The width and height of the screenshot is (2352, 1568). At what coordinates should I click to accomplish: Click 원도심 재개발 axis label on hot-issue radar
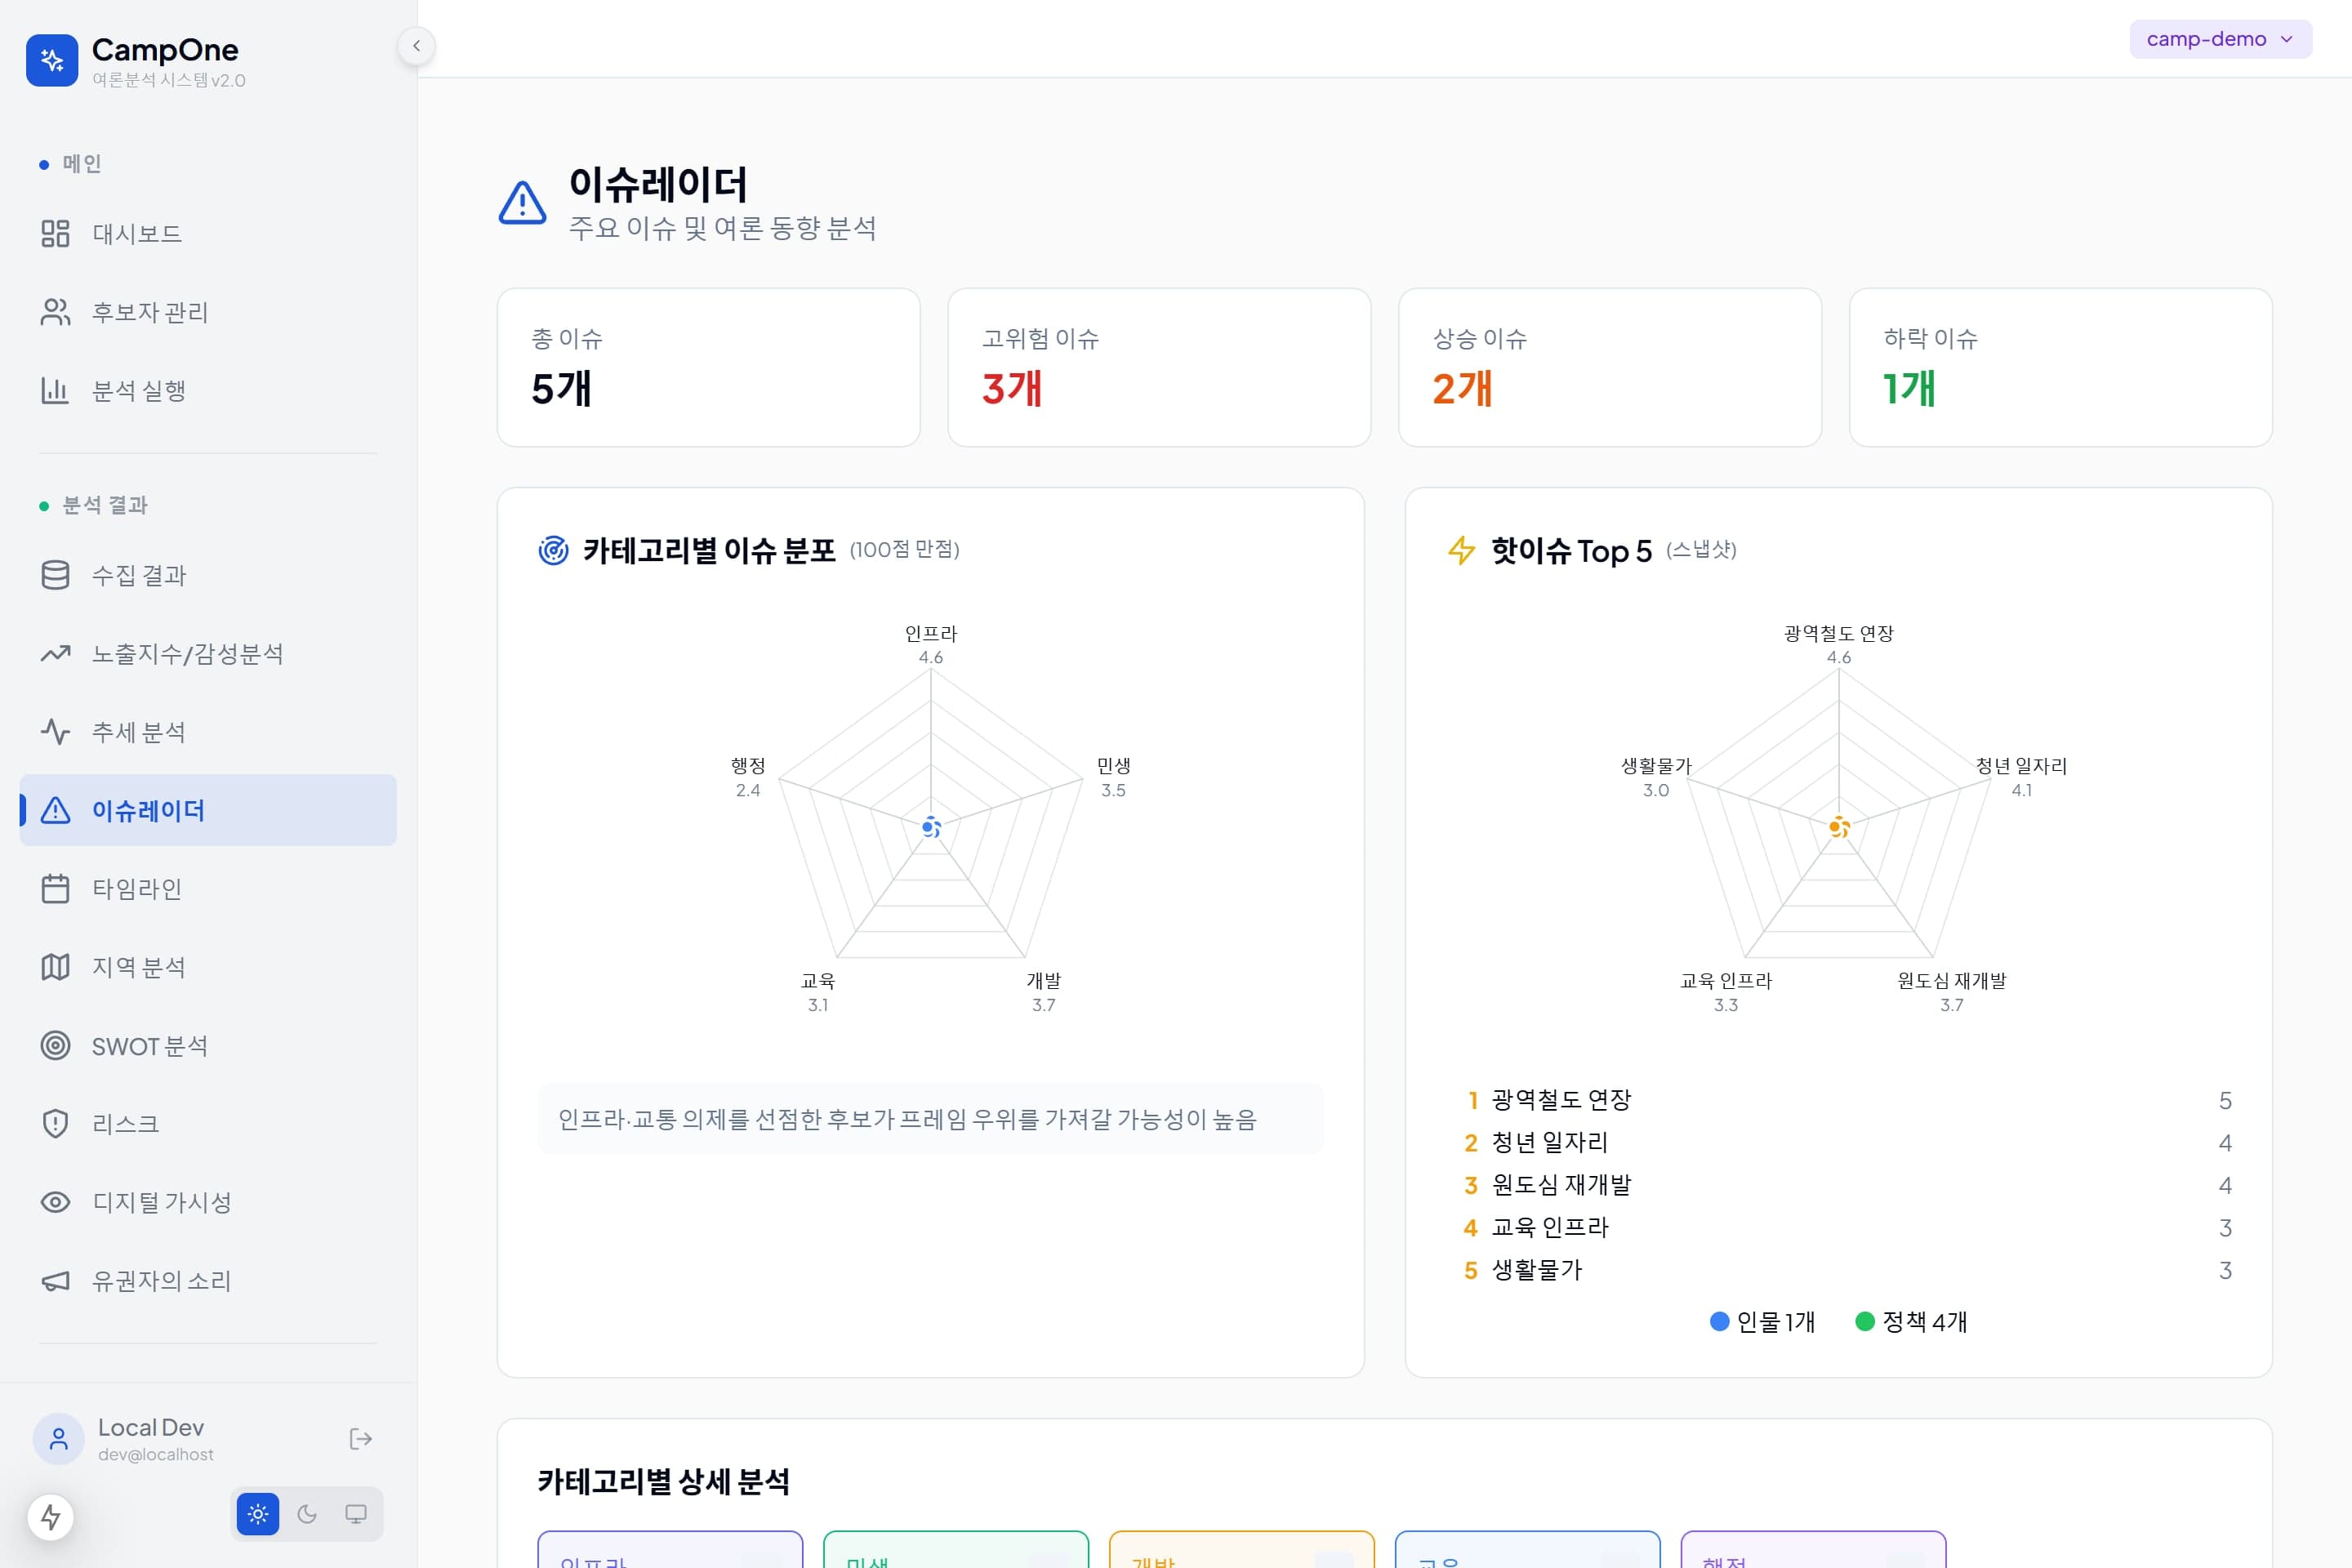point(1952,980)
